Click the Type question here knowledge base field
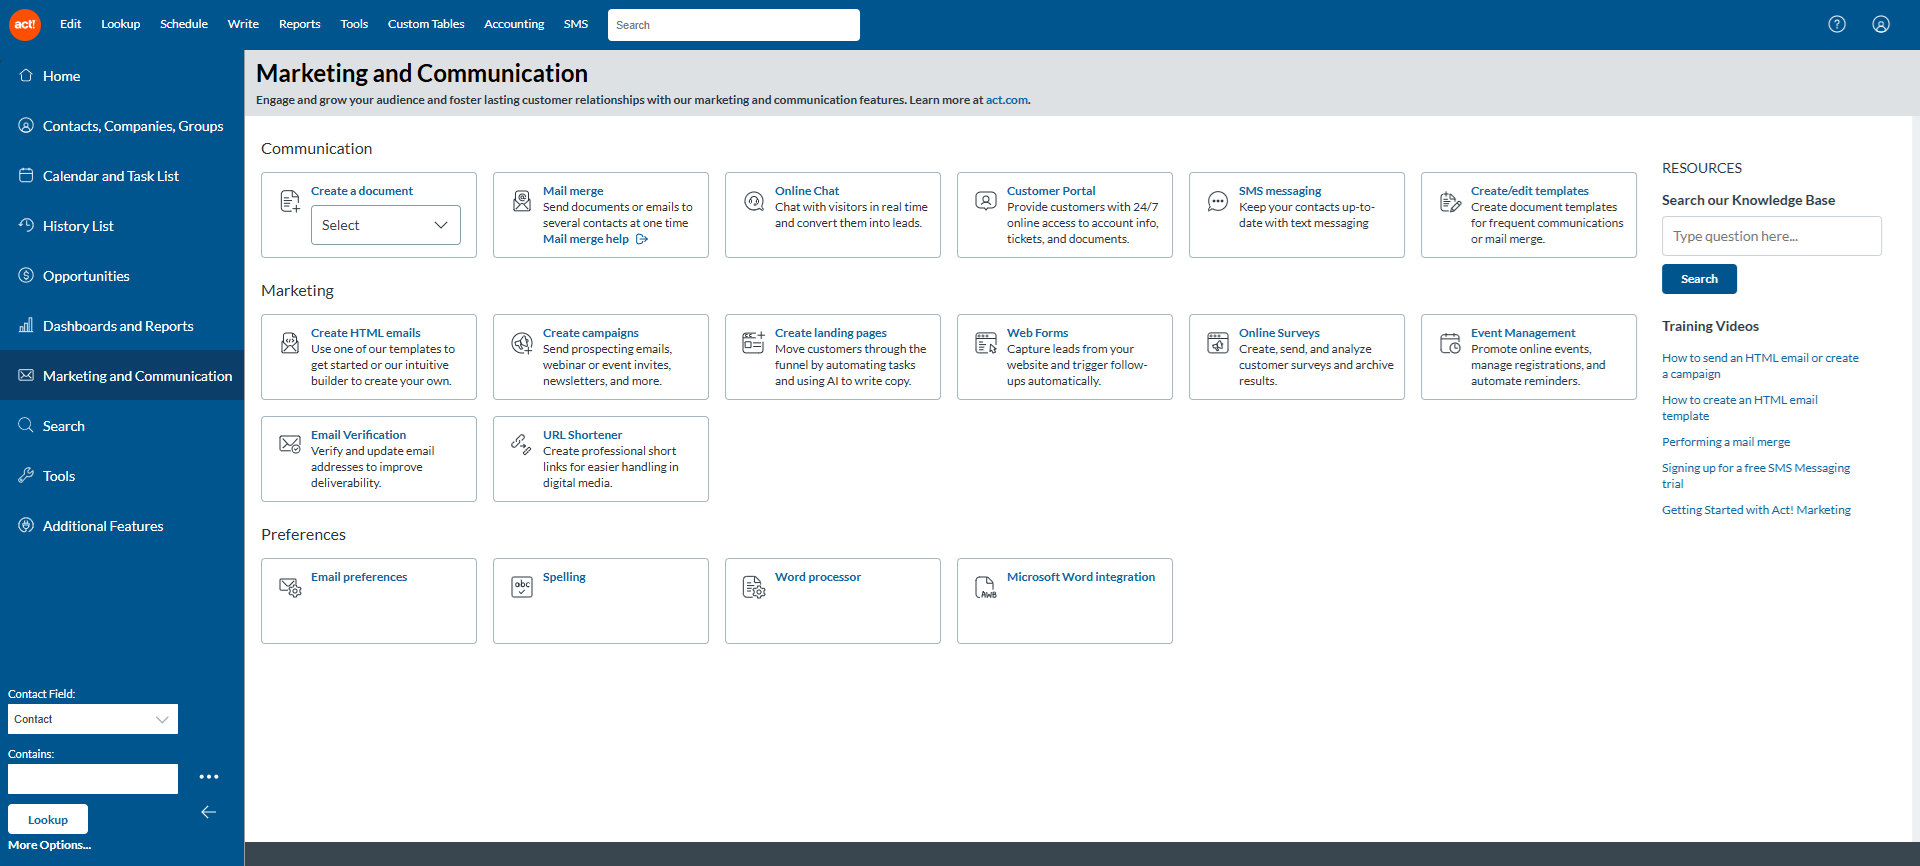Viewport: 1920px width, 866px height. (x=1772, y=236)
